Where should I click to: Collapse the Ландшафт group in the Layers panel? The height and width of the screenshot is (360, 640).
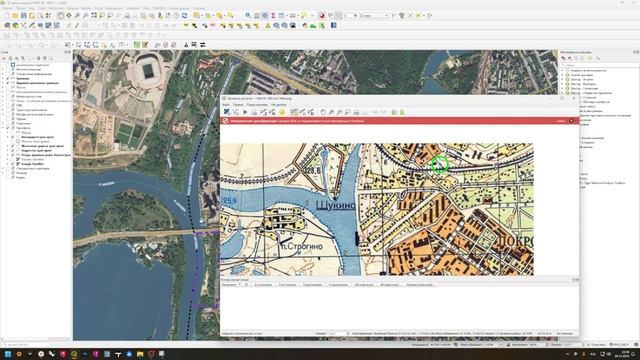click(x=2, y=128)
